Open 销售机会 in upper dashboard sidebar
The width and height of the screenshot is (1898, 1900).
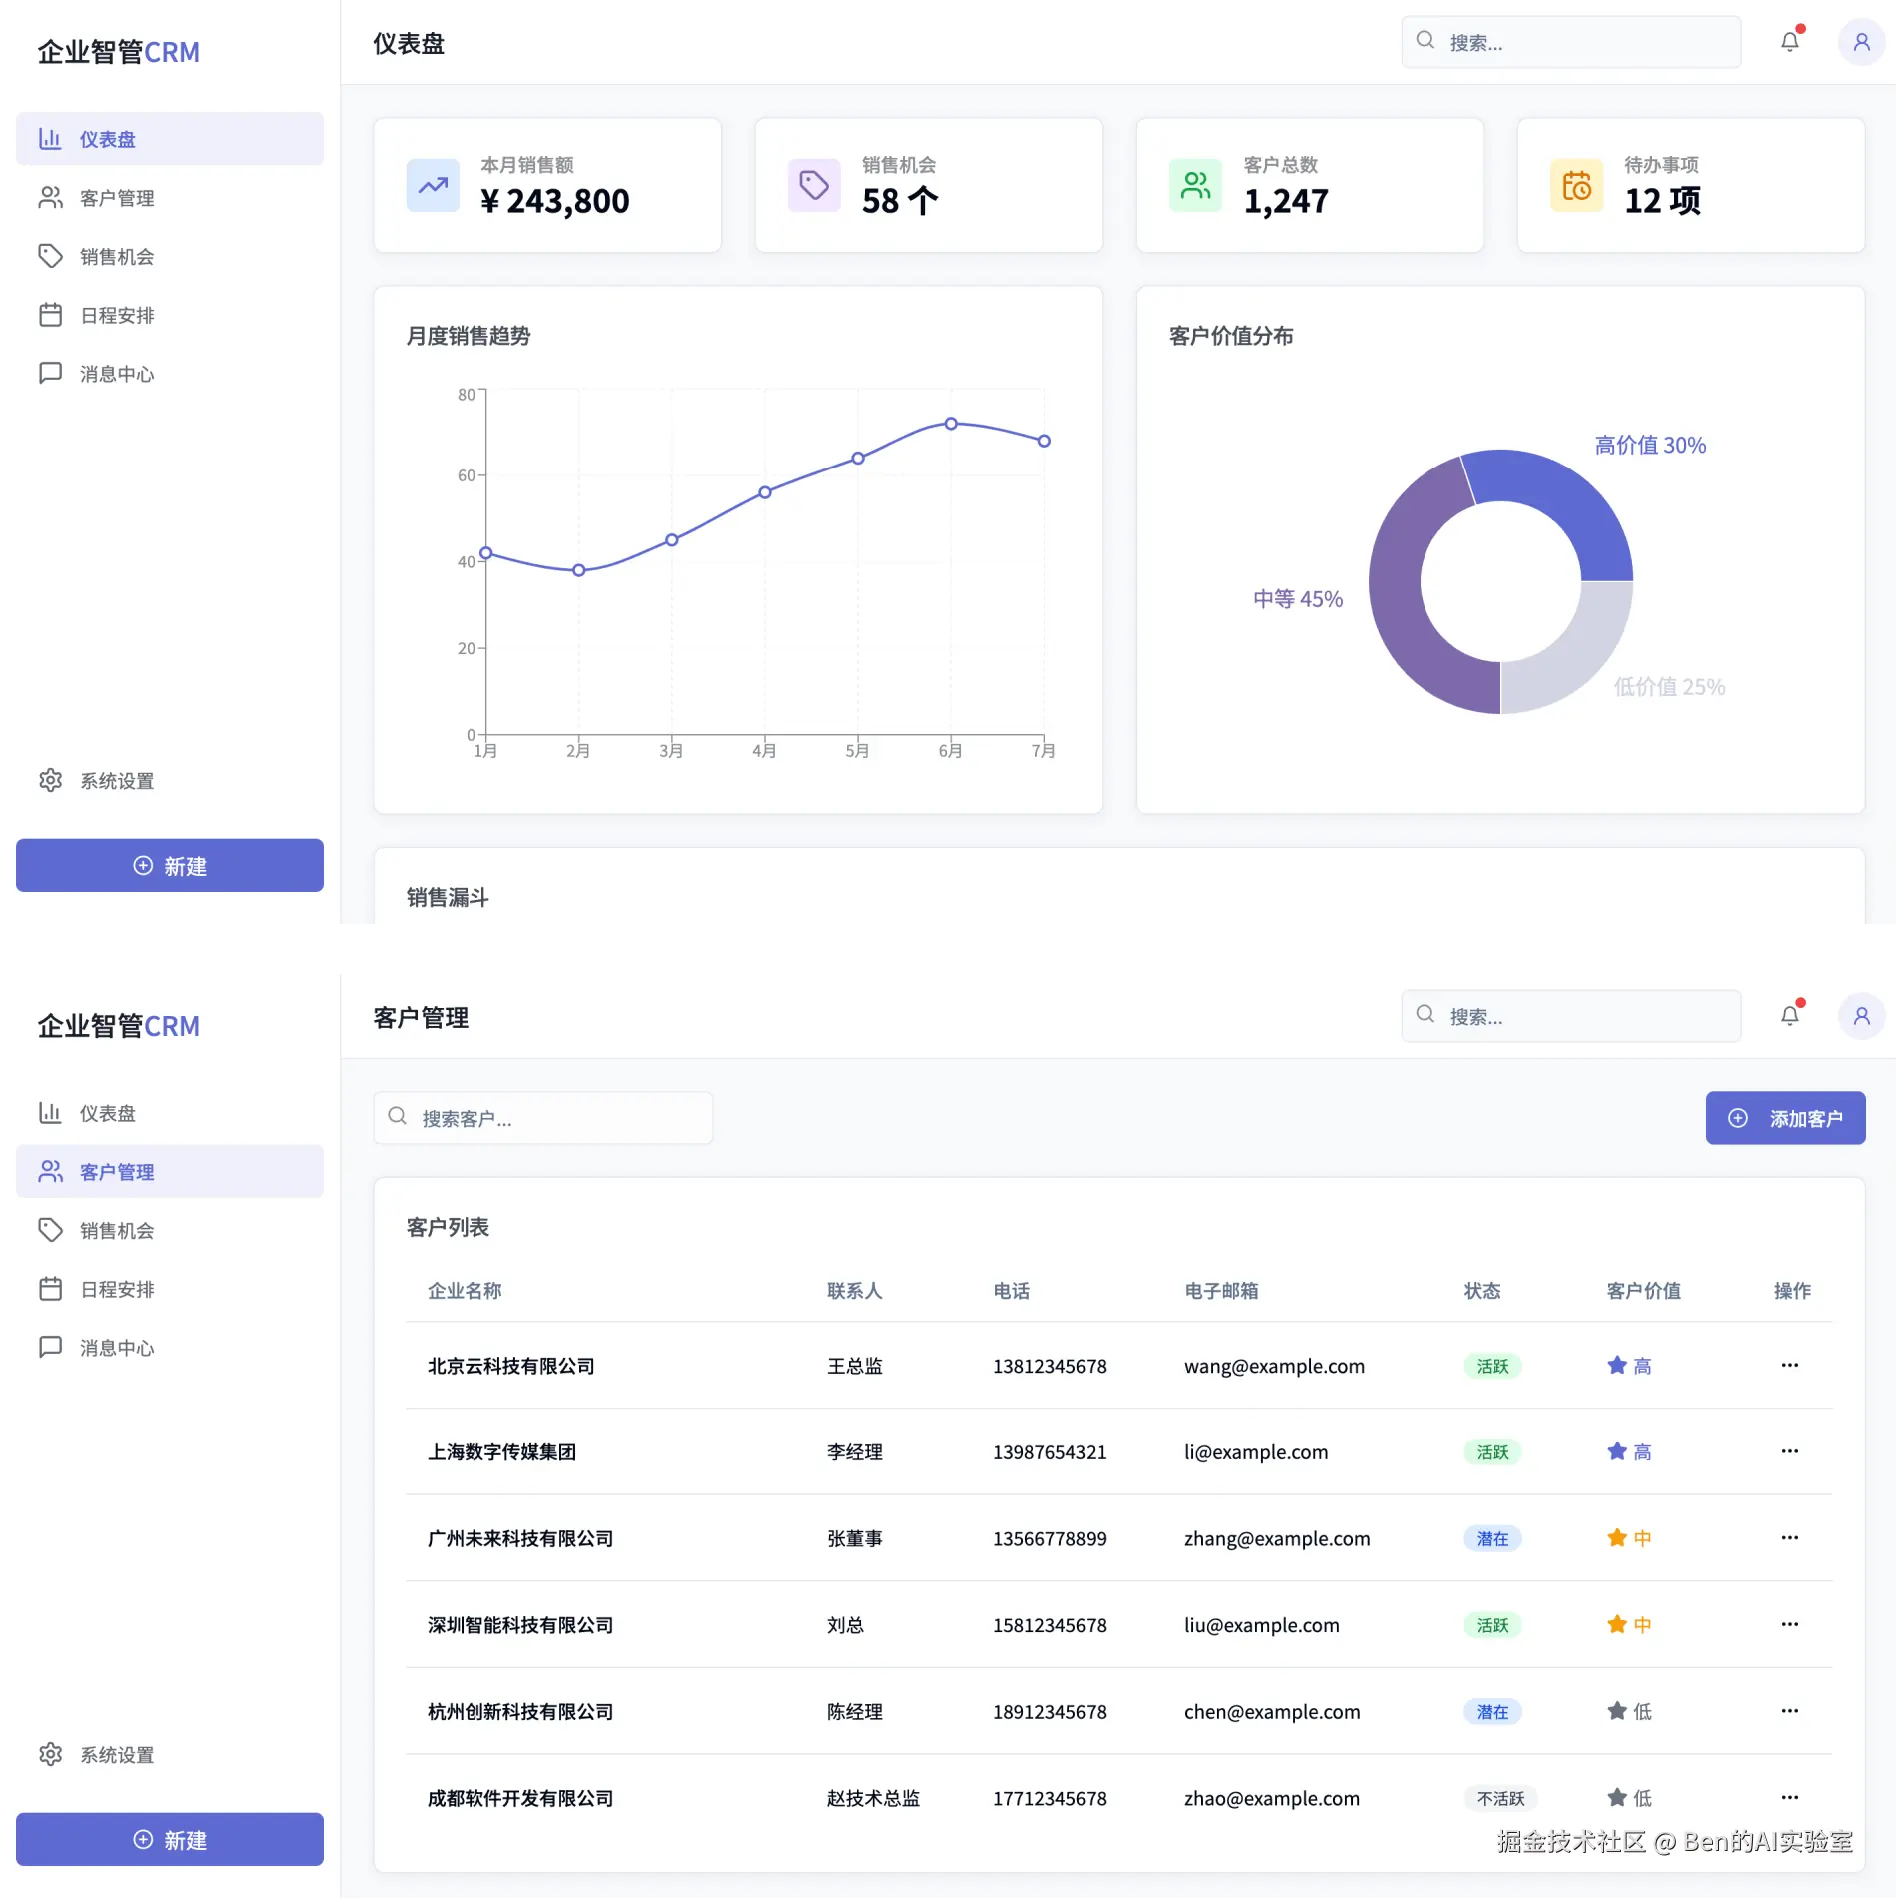pos(170,256)
